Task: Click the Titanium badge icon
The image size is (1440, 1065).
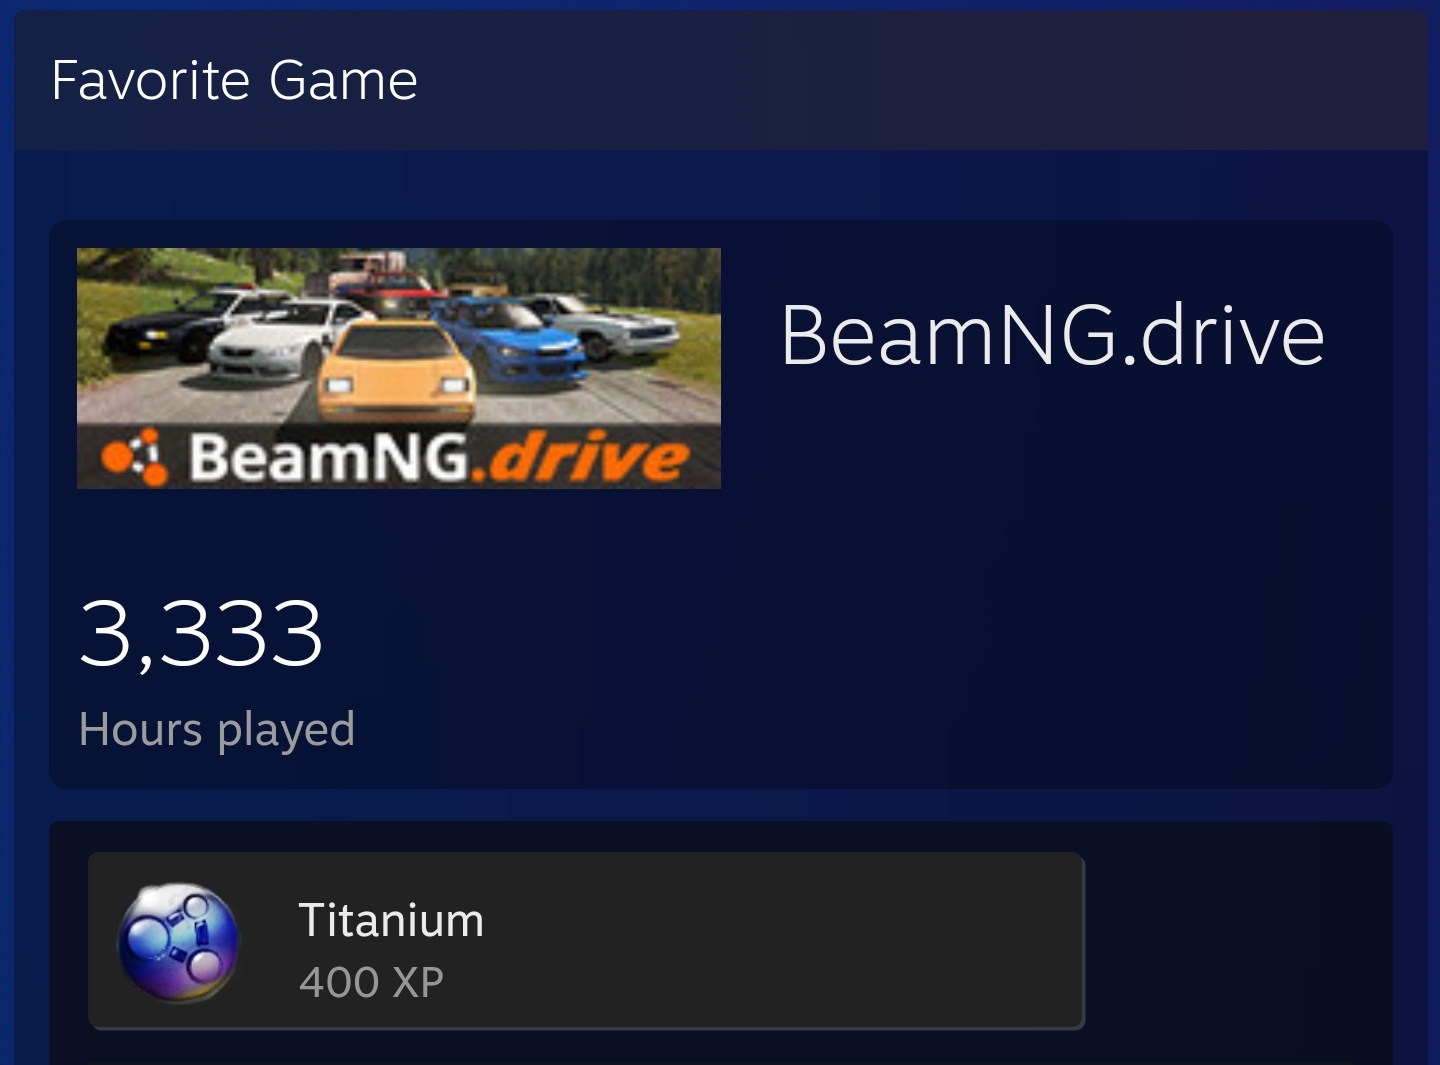Action: tap(179, 942)
